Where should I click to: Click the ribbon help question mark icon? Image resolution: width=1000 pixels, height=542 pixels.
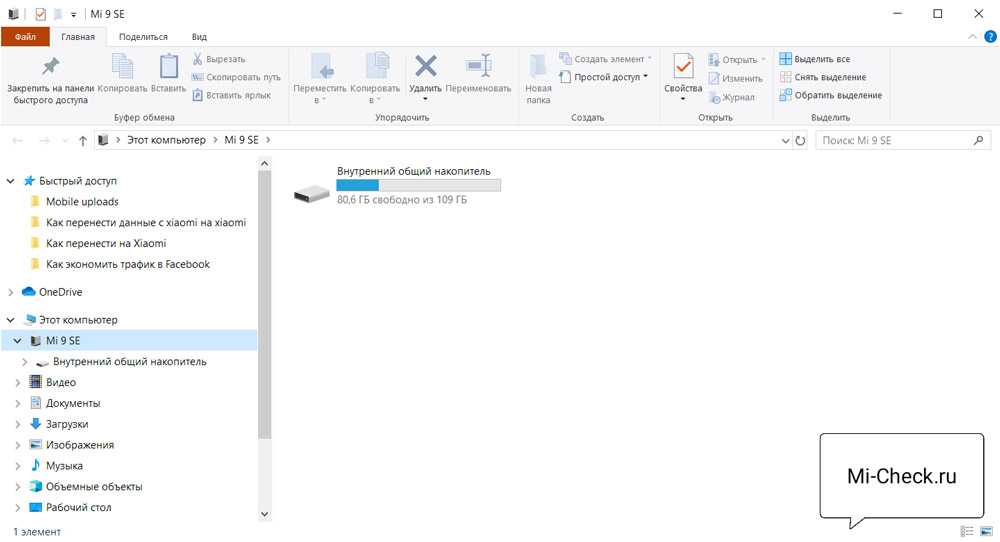pyautogui.click(x=989, y=37)
